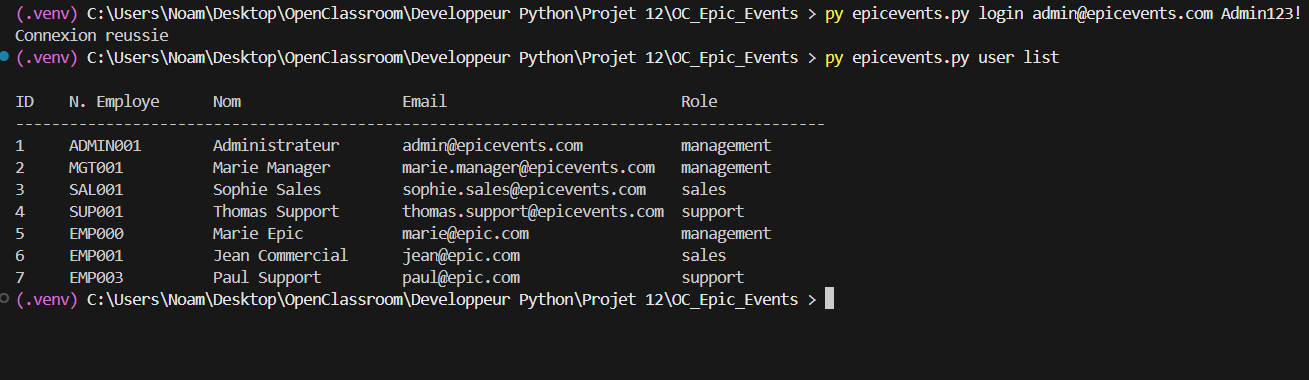Click 'management' role in the Administrateur row
This screenshot has width=1309, height=380.
pyautogui.click(x=726, y=146)
